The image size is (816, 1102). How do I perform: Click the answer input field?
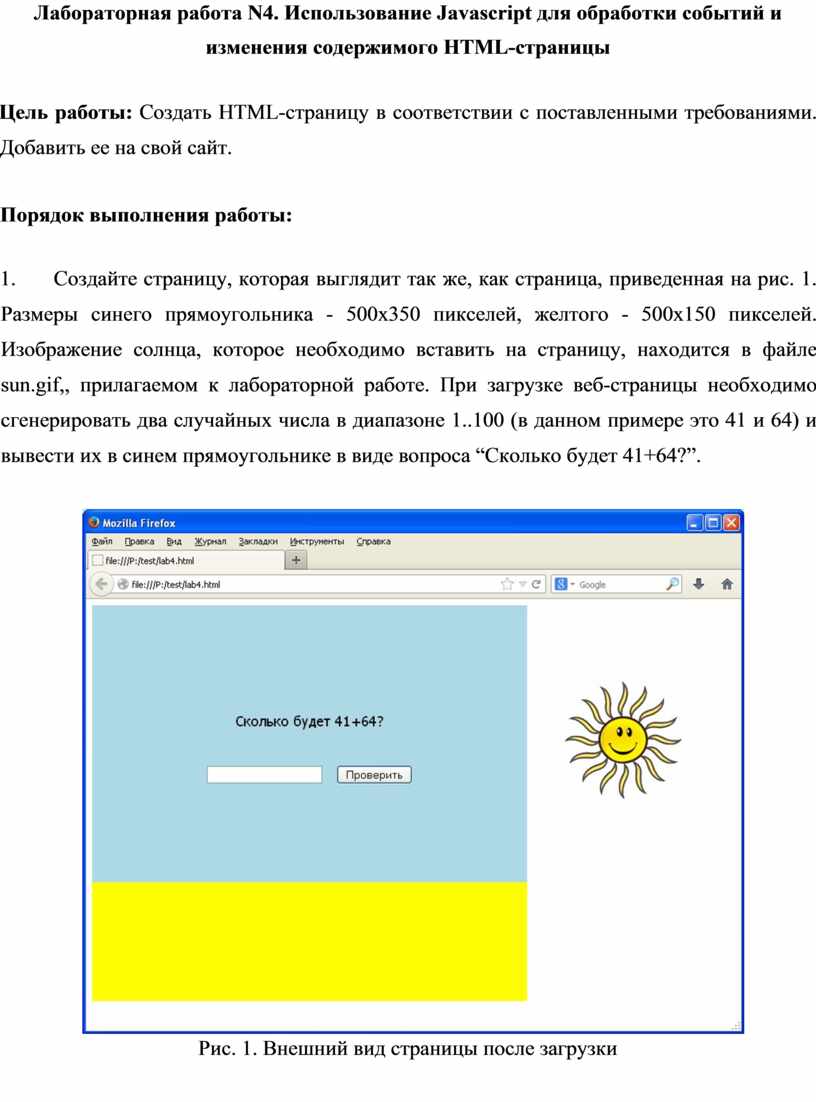pos(264,775)
